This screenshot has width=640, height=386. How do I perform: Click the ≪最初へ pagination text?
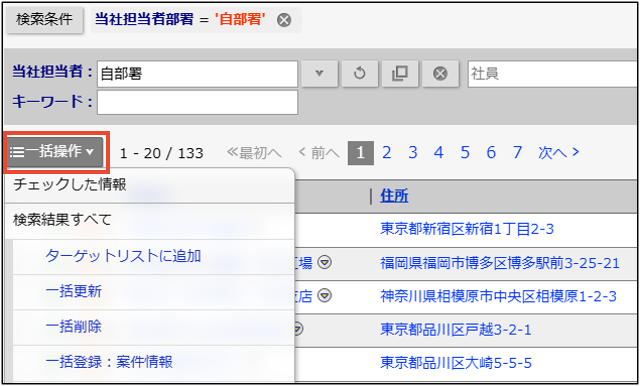(254, 153)
